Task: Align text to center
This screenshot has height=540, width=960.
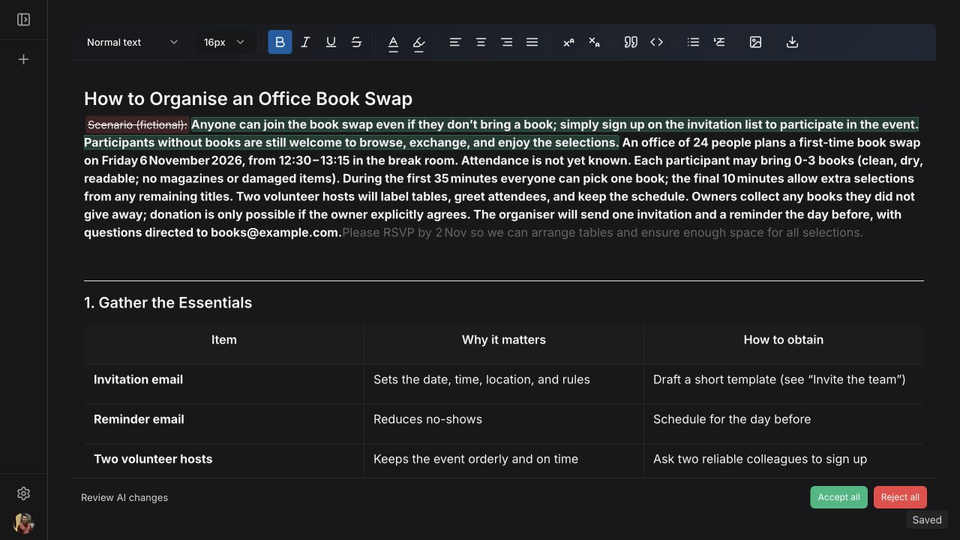Action: (x=481, y=42)
